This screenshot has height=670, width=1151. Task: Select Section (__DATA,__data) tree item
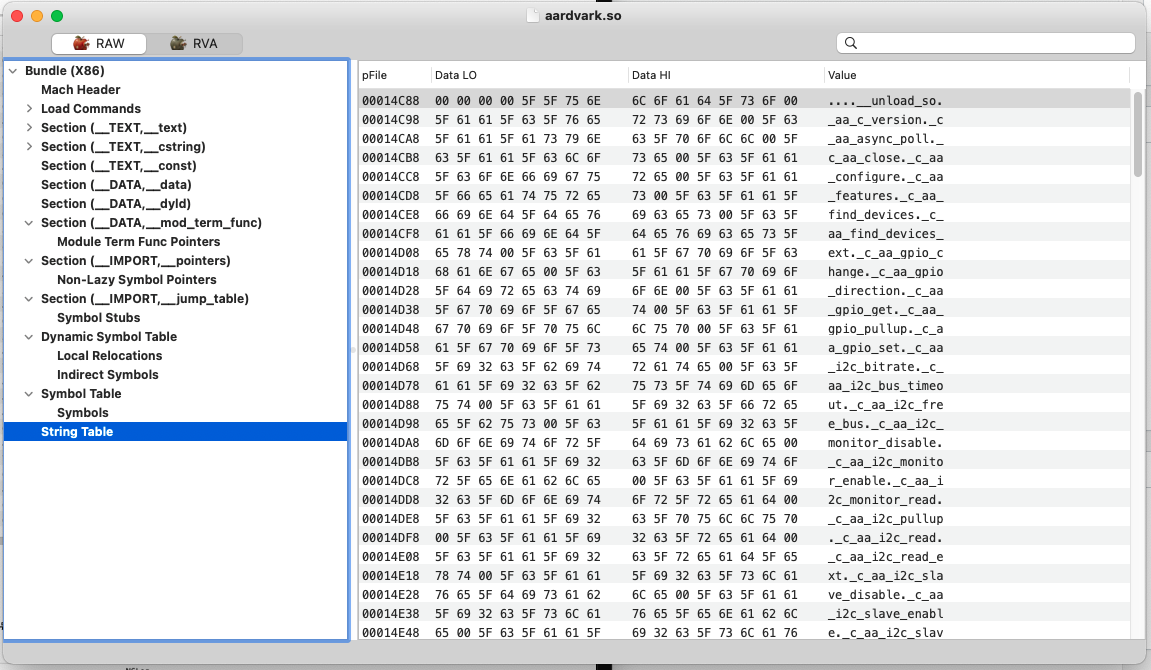[x=116, y=185]
